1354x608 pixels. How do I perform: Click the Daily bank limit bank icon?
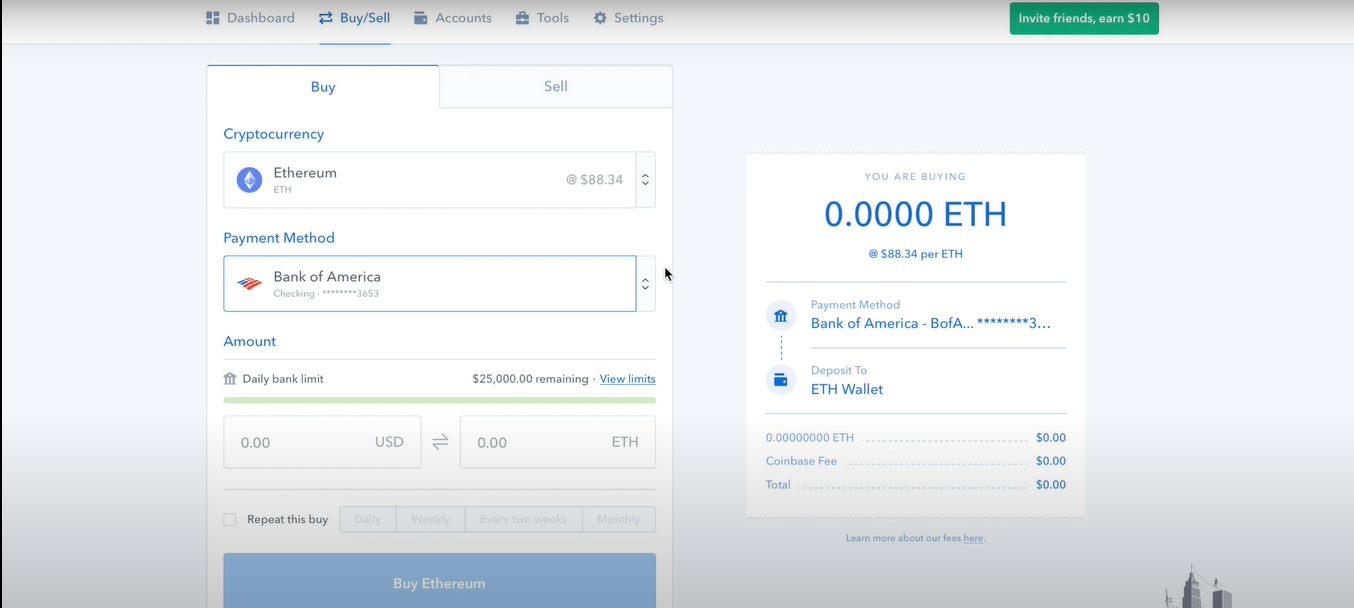[x=230, y=379]
